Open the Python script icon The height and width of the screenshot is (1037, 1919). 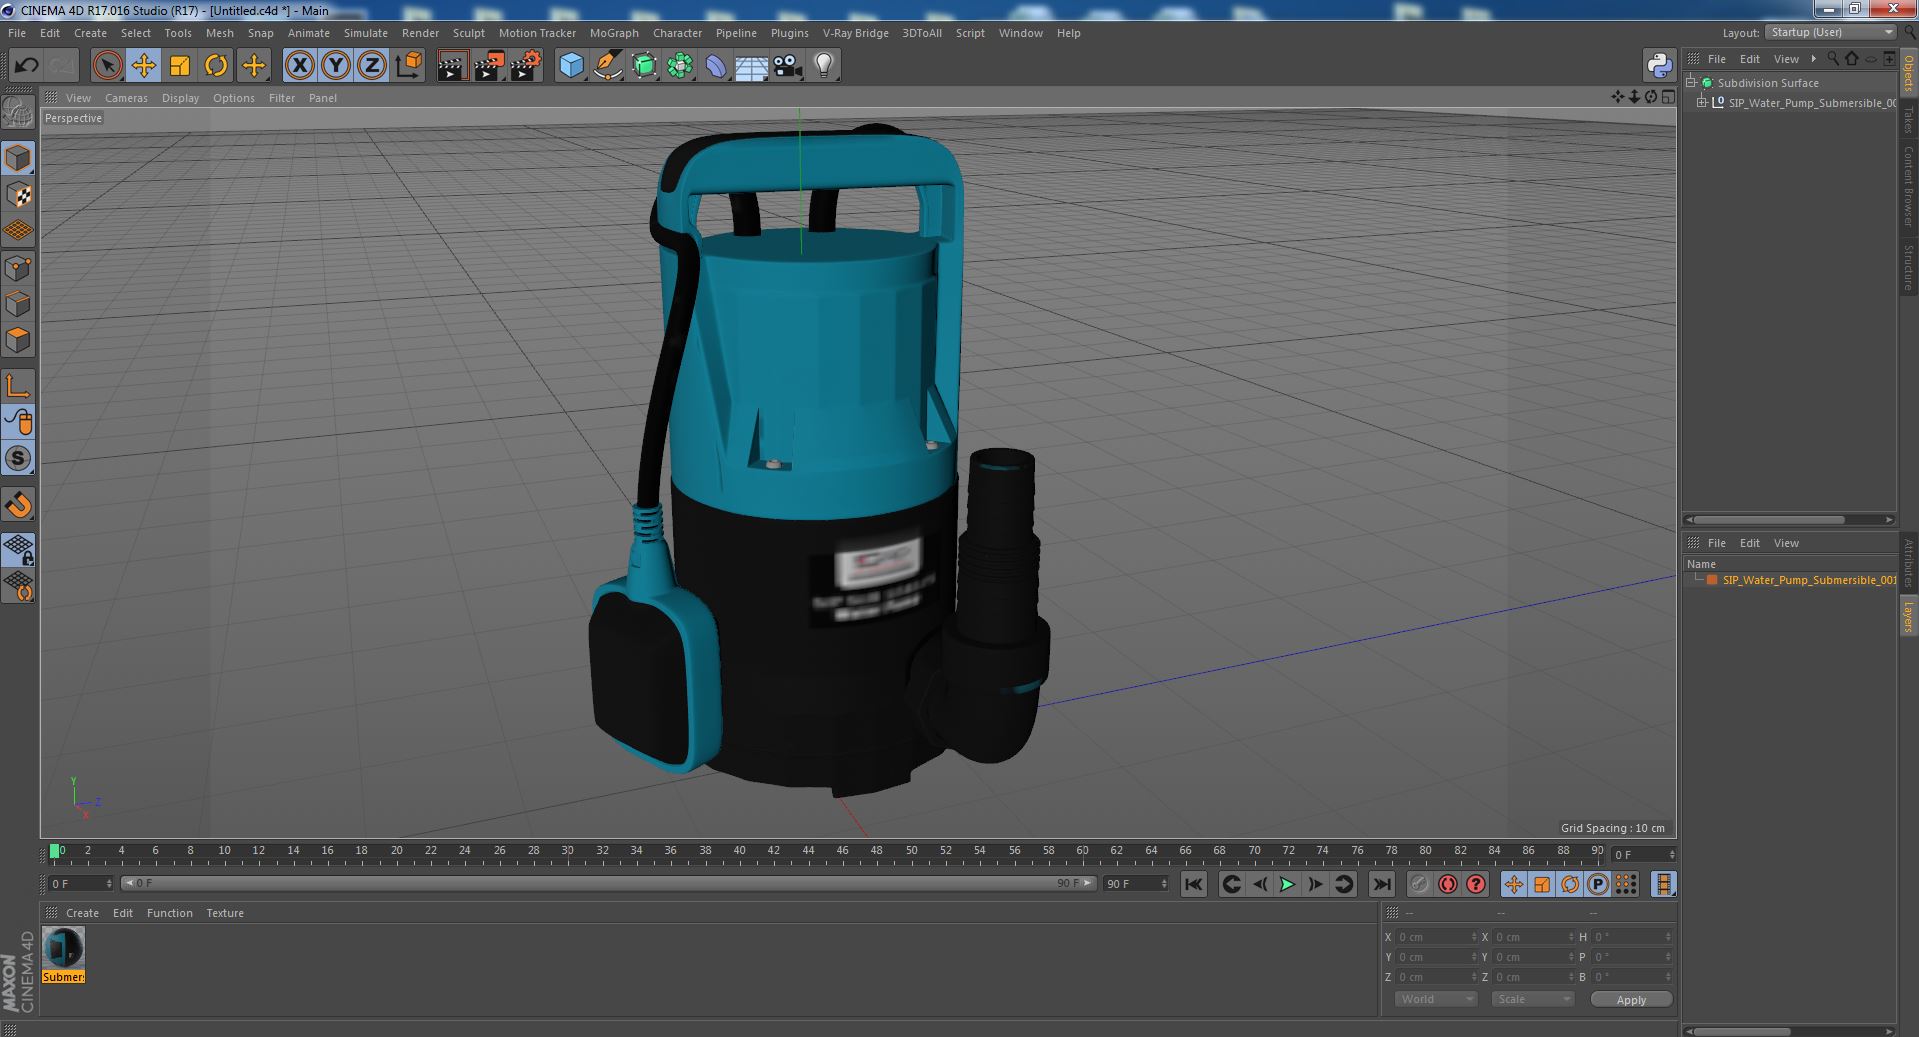tap(1659, 66)
